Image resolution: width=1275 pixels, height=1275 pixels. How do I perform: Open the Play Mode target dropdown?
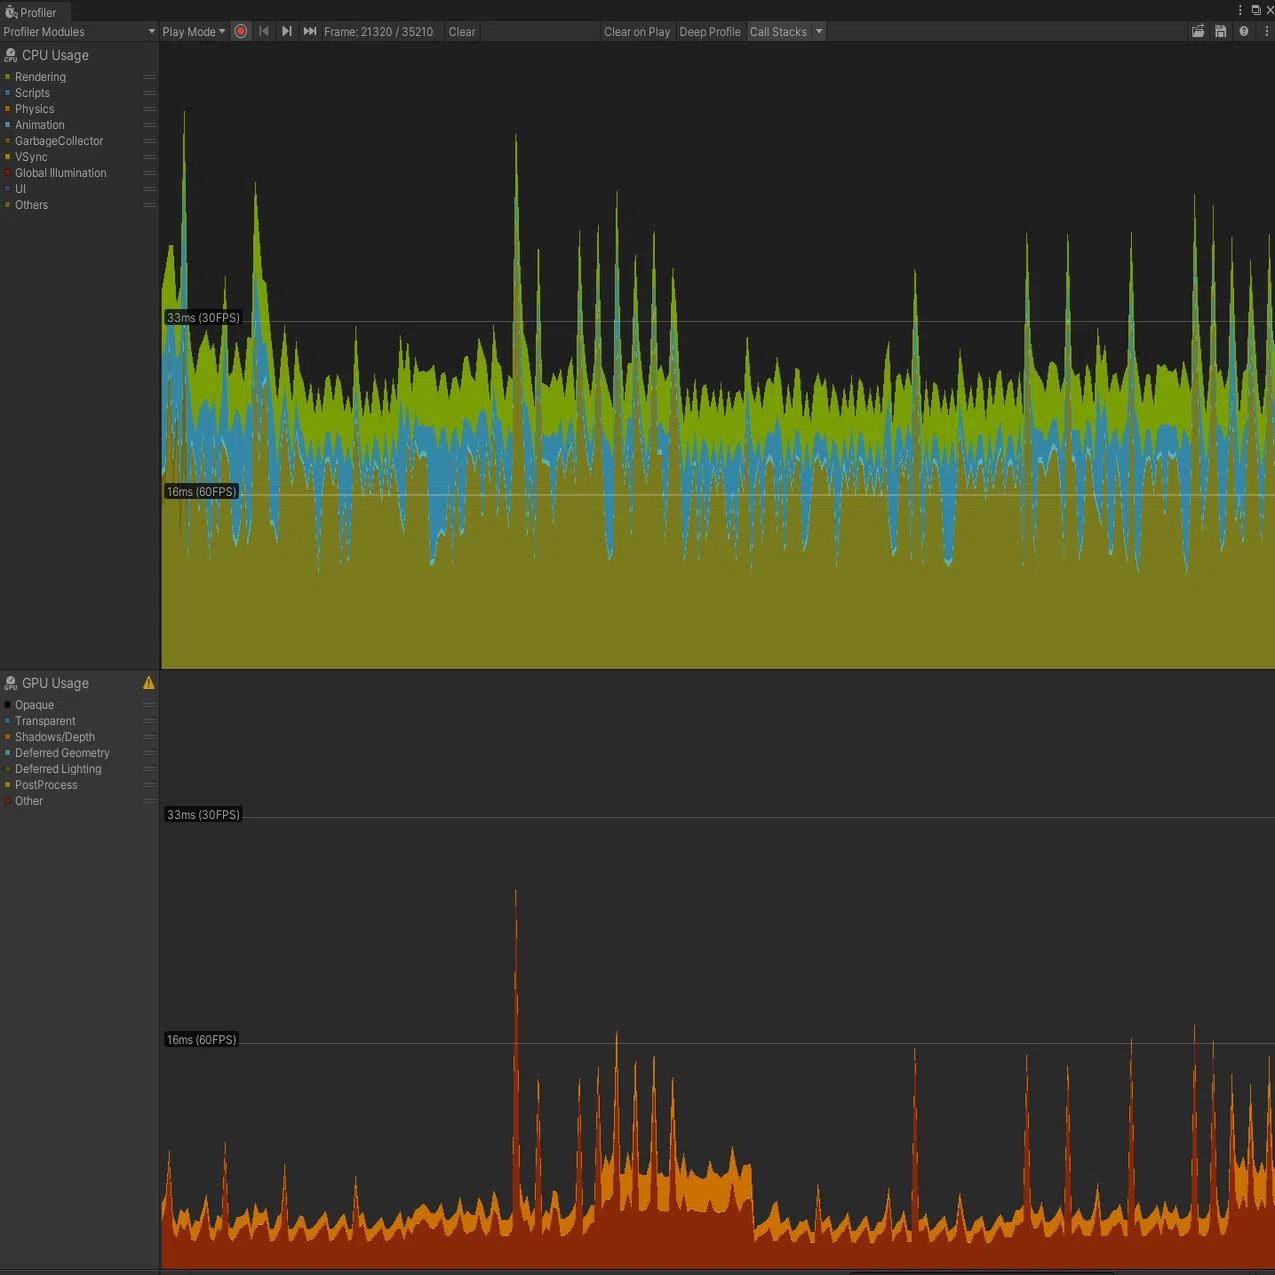point(193,31)
